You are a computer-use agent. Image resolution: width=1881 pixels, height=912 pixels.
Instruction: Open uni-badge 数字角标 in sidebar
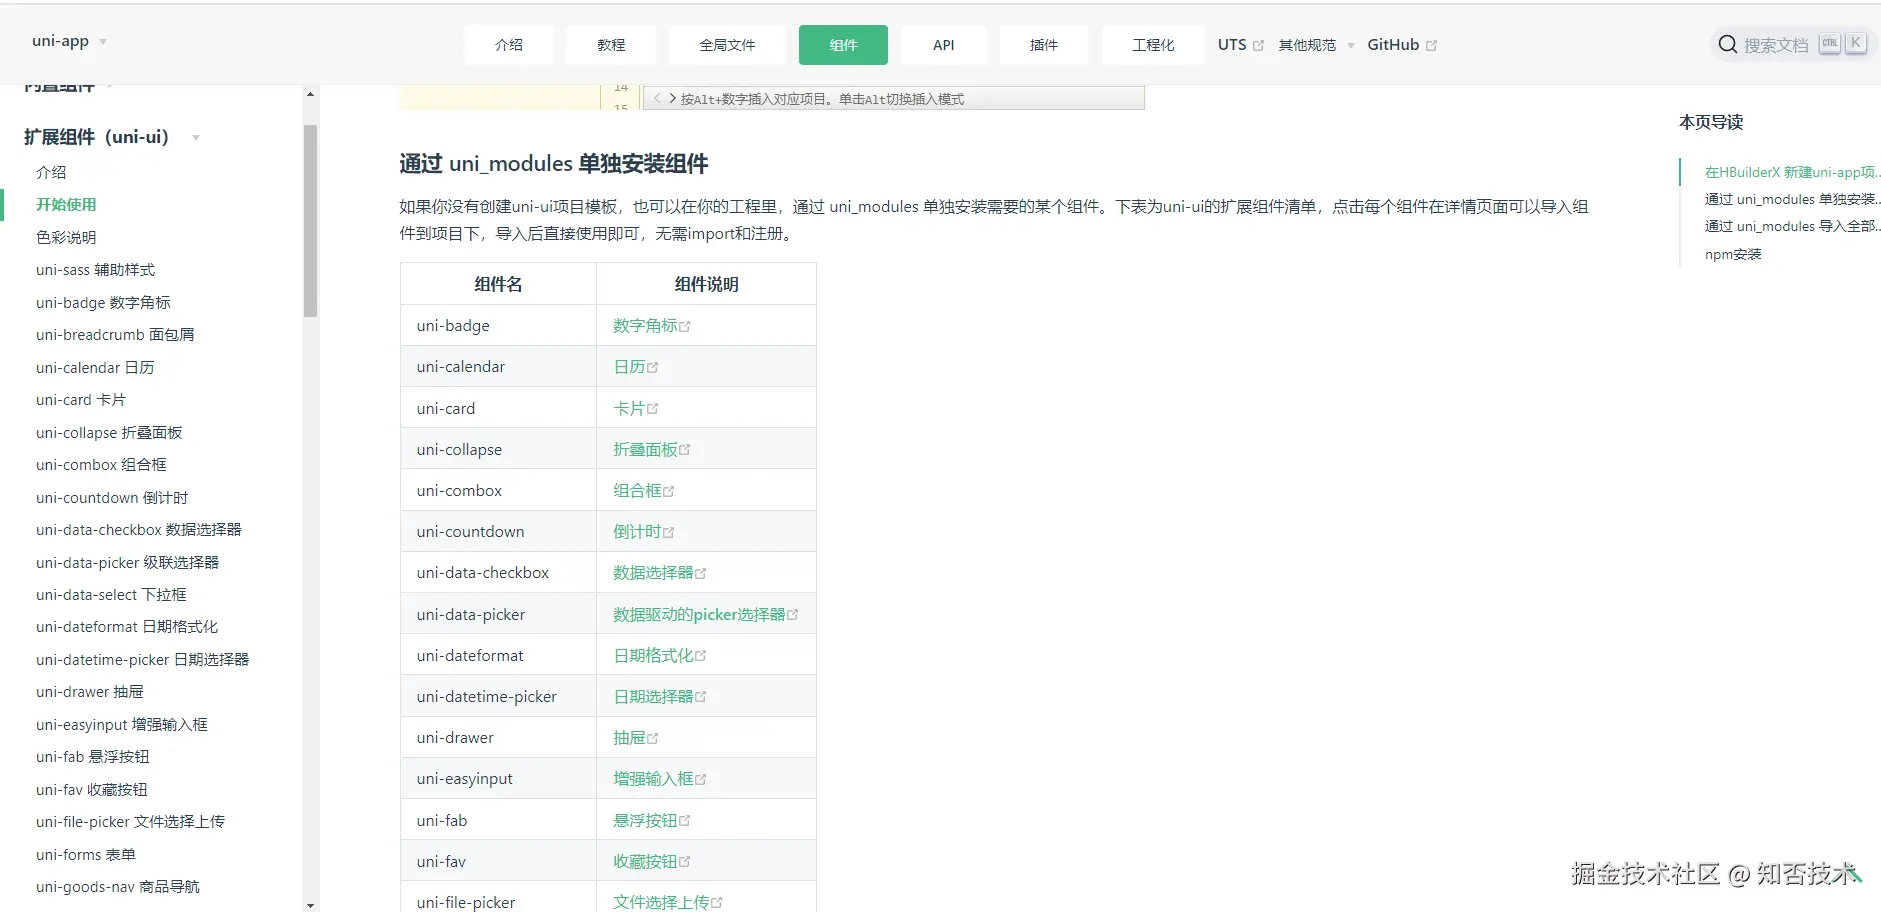[103, 302]
